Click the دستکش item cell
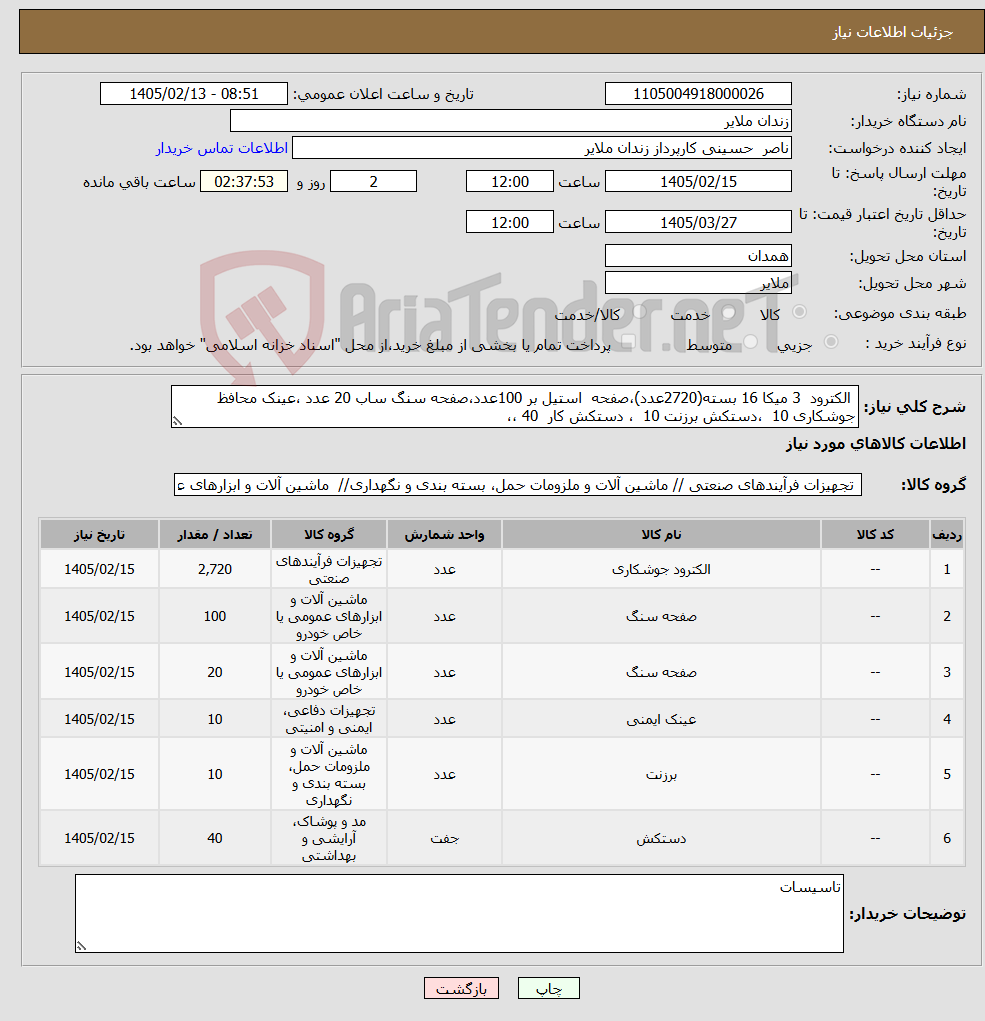985x1021 pixels. pos(661,838)
